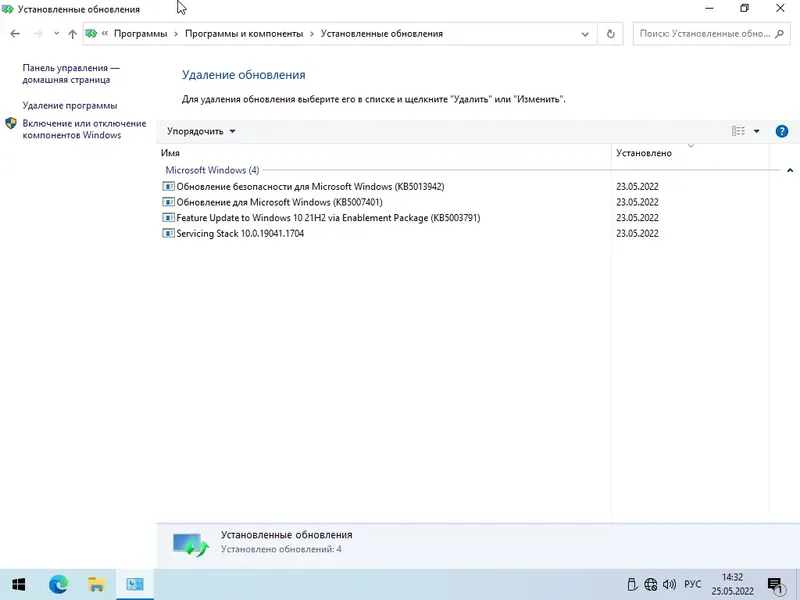Open the notification center icon
The width and height of the screenshot is (800, 600).
click(x=775, y=585)
